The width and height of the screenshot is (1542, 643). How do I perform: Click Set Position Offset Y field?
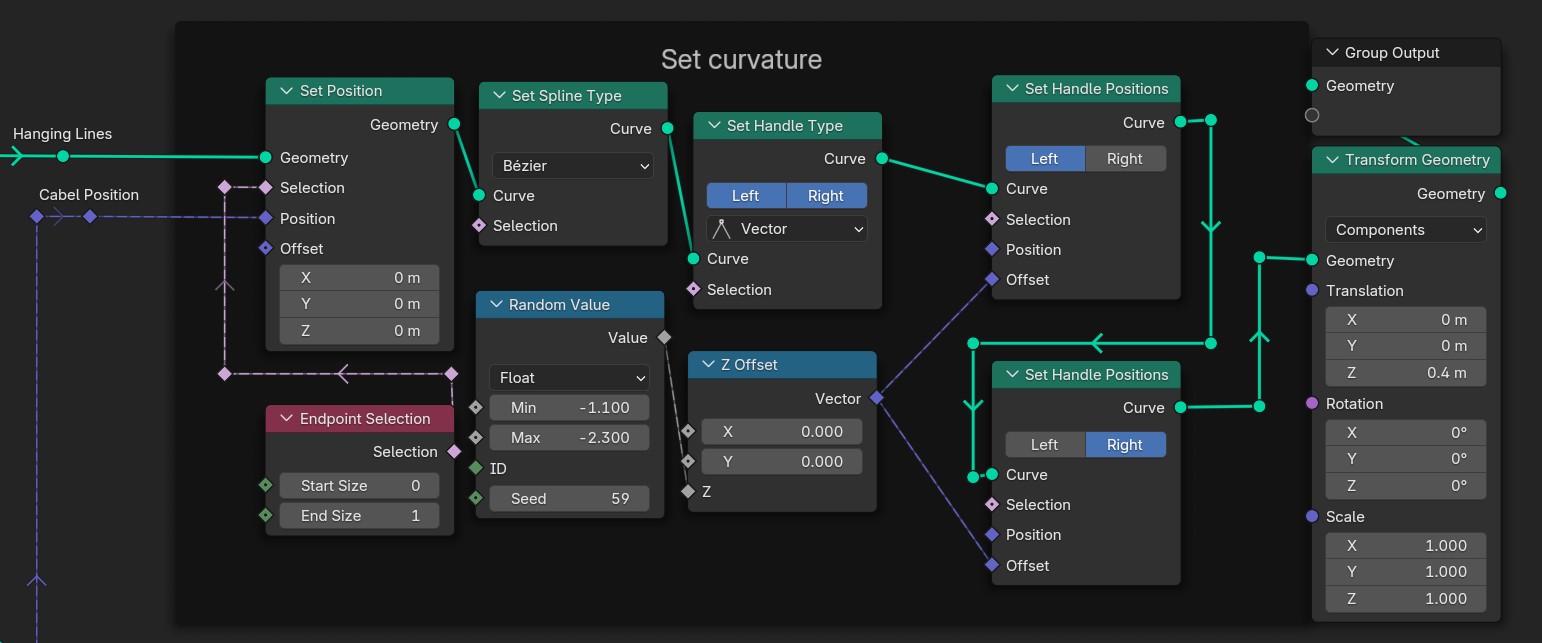tap(359, 304)
